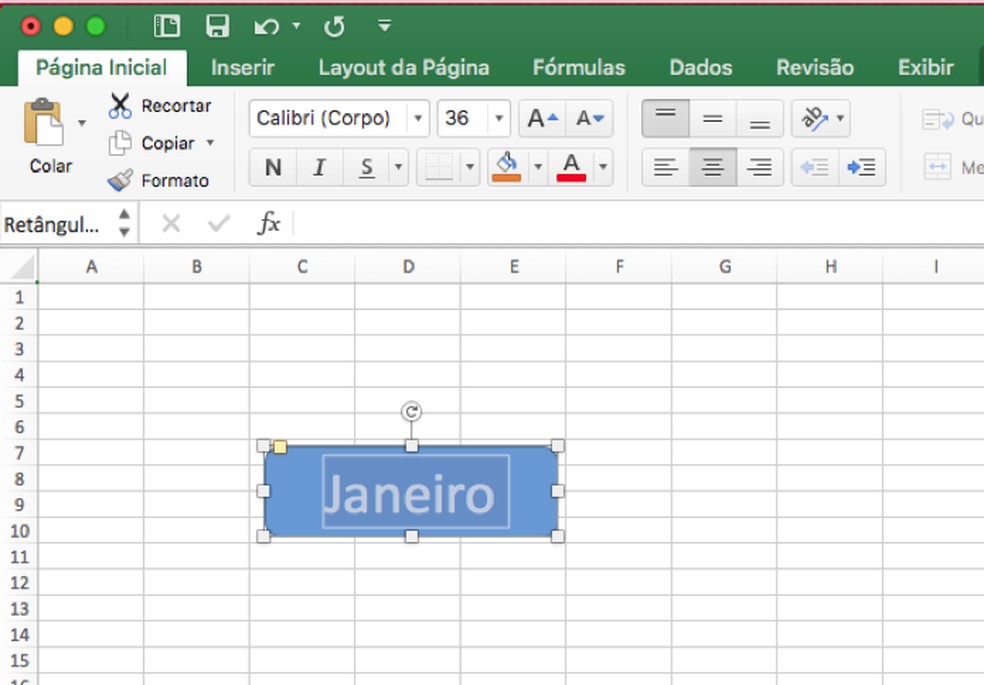Screen dimensions: 984x685
Task: Click into the formula bar field
Action: (x=638, y=223)
